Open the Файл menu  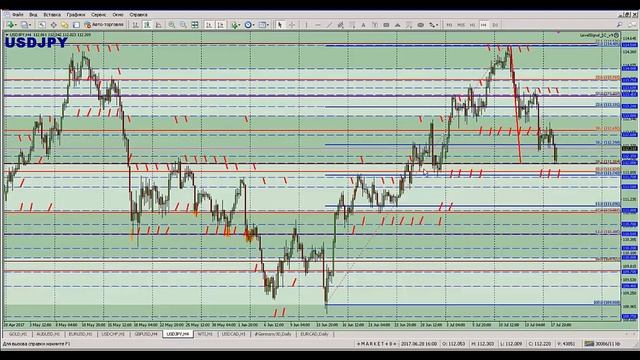[x=17, y=15]
